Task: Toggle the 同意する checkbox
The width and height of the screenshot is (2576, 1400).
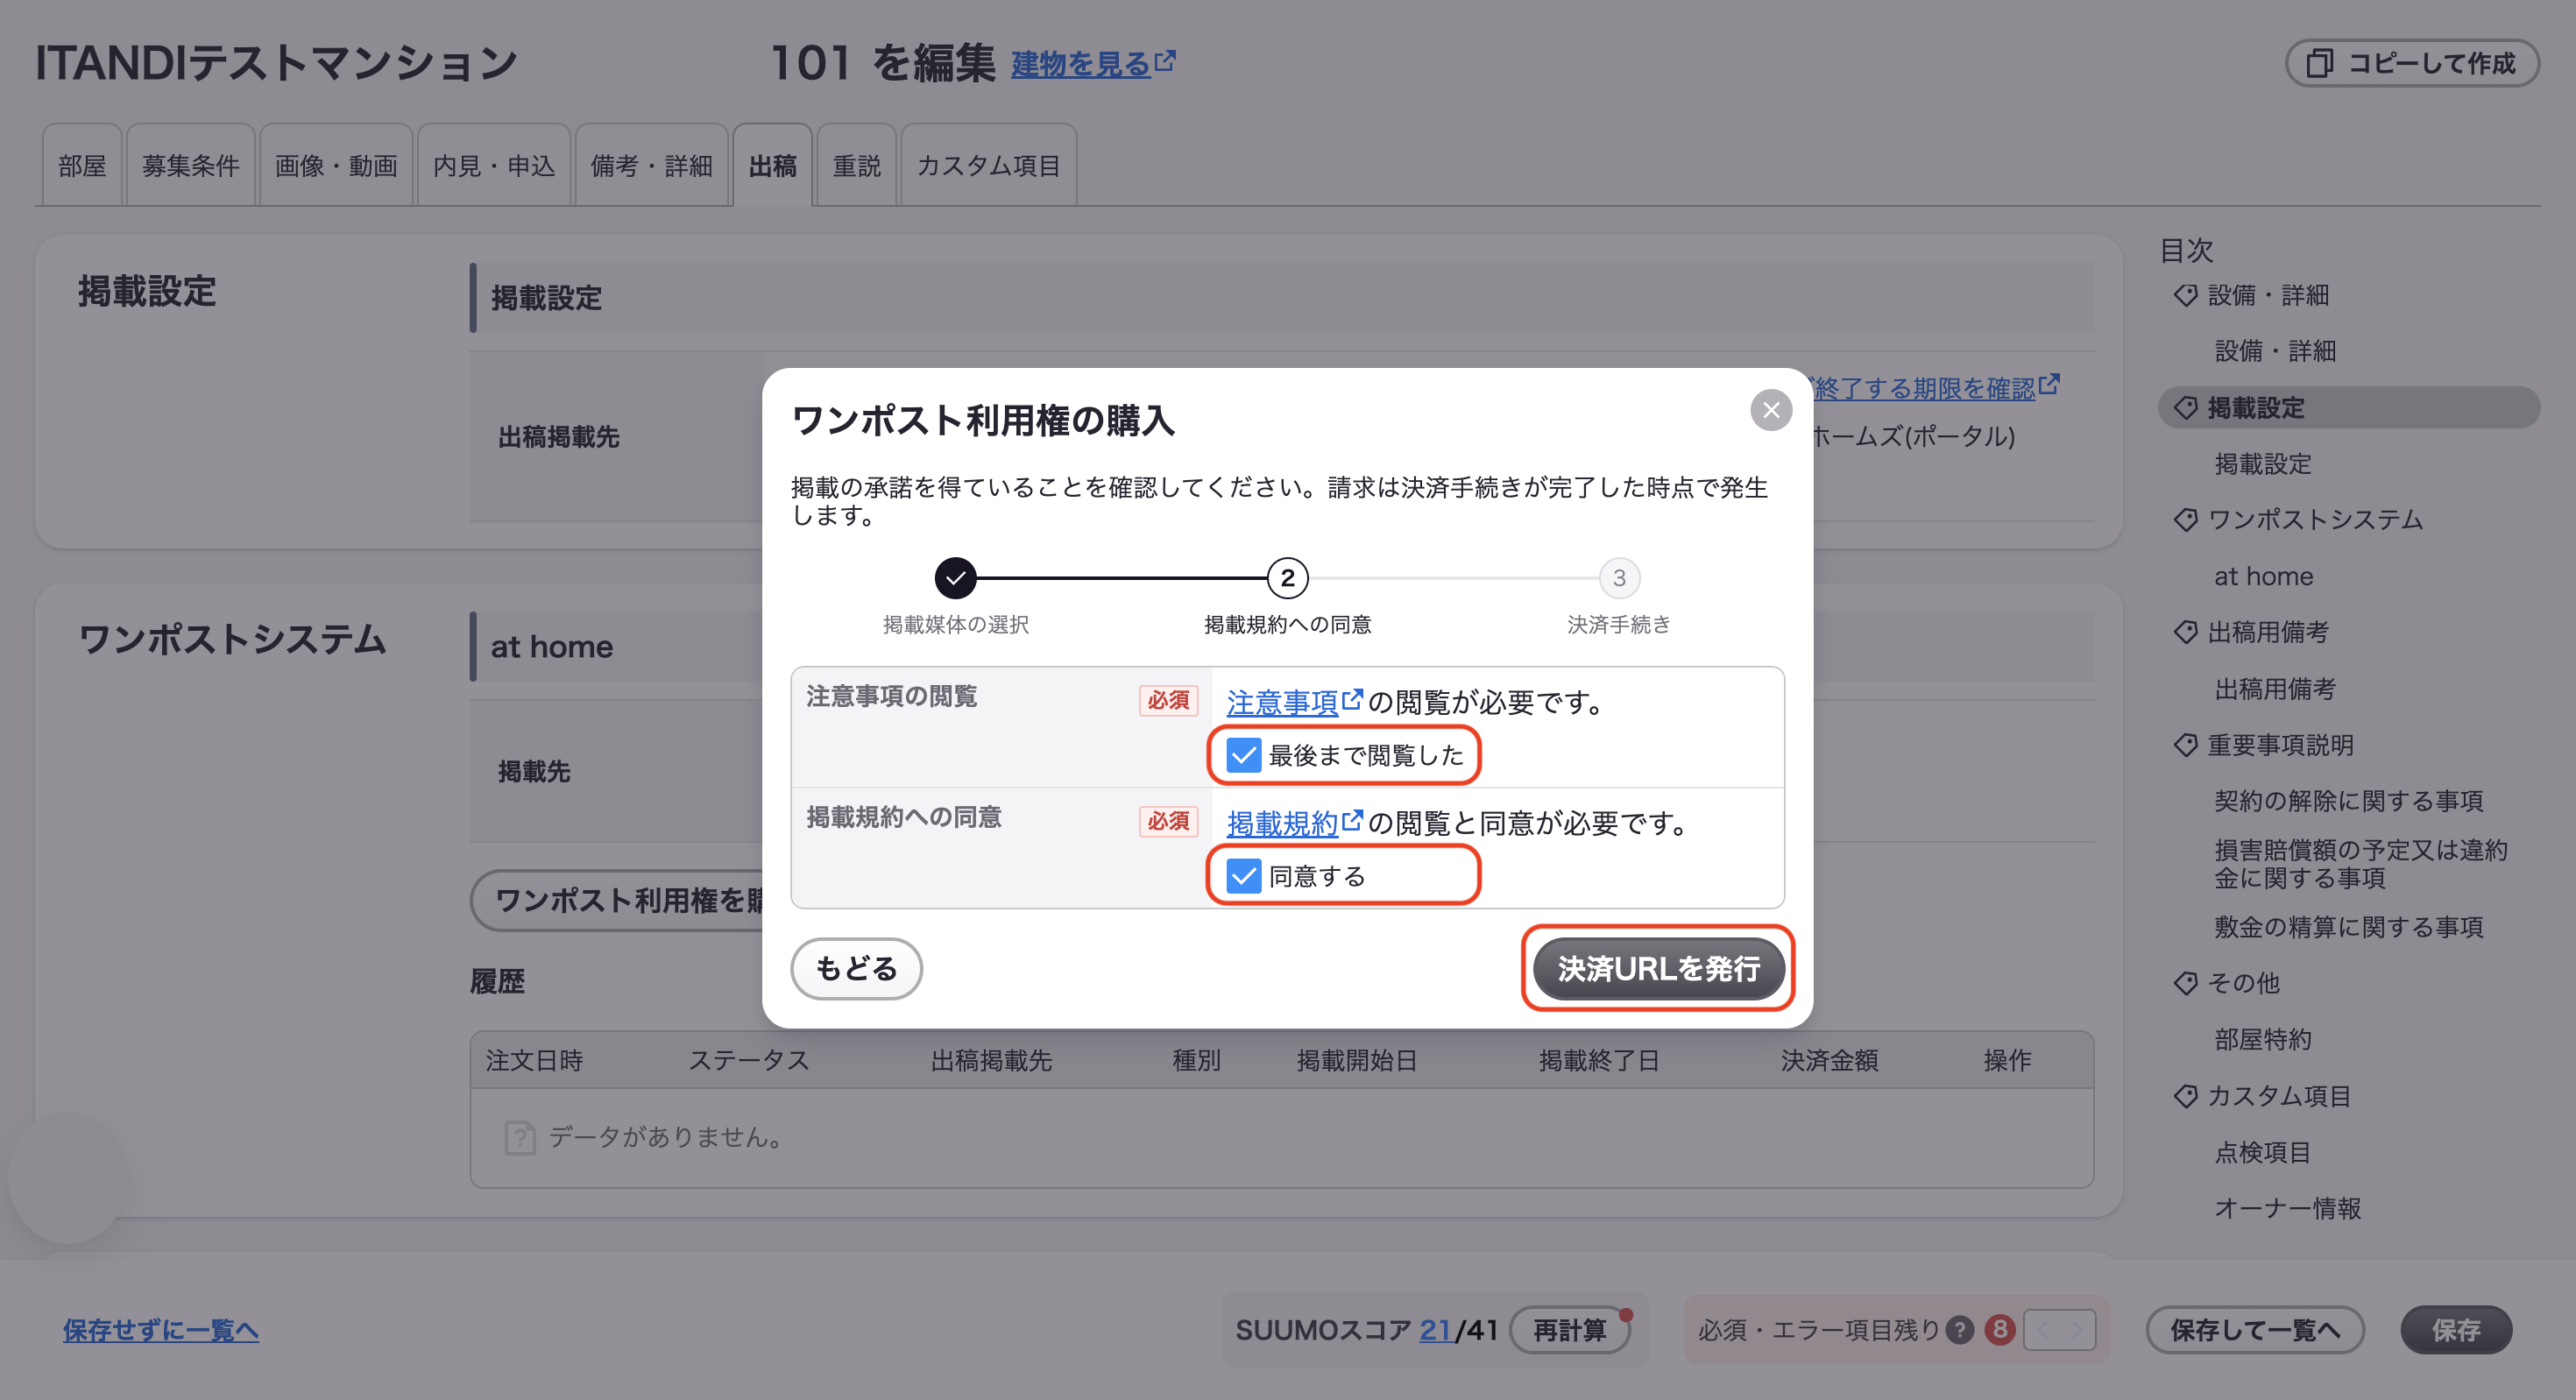Action: point(1243,877)
